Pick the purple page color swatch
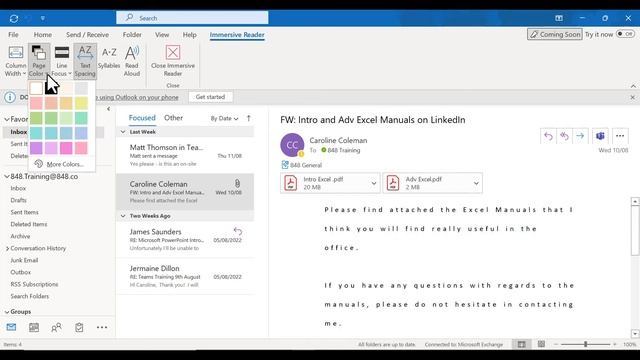Screen dimensions: 640x360 [36, 148]
